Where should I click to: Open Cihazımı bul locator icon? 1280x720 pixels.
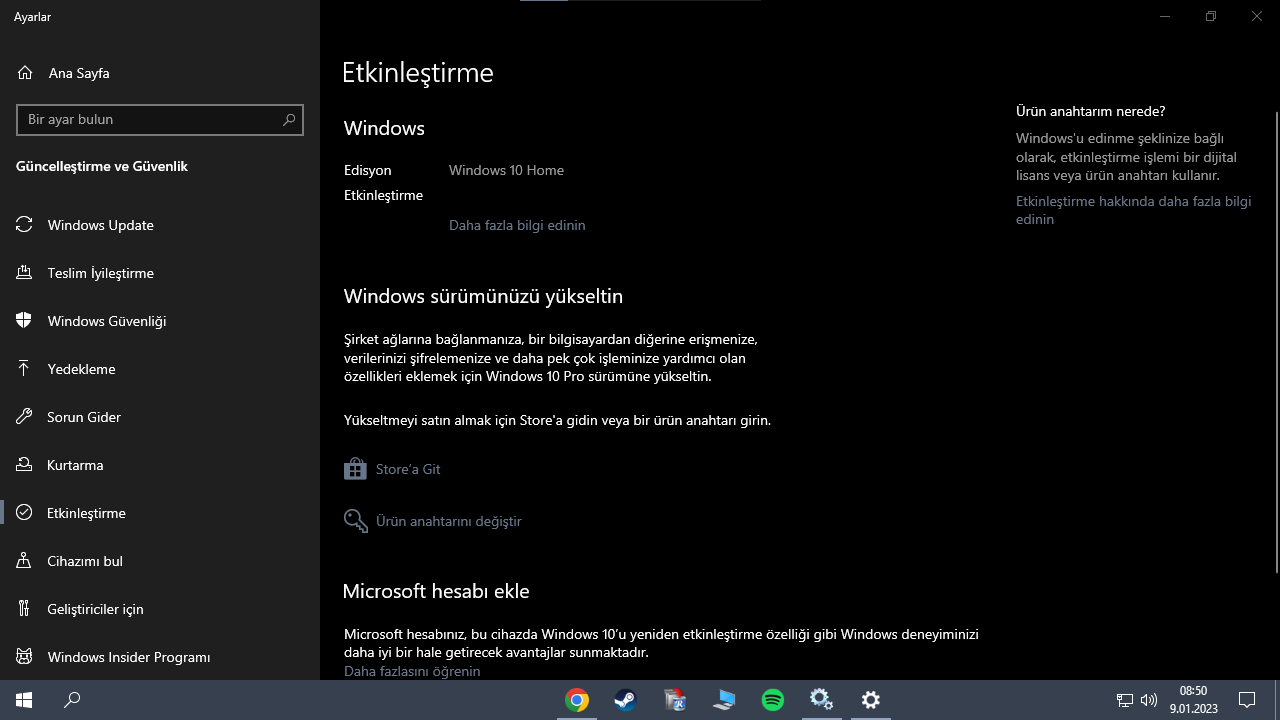click(24, 561)
